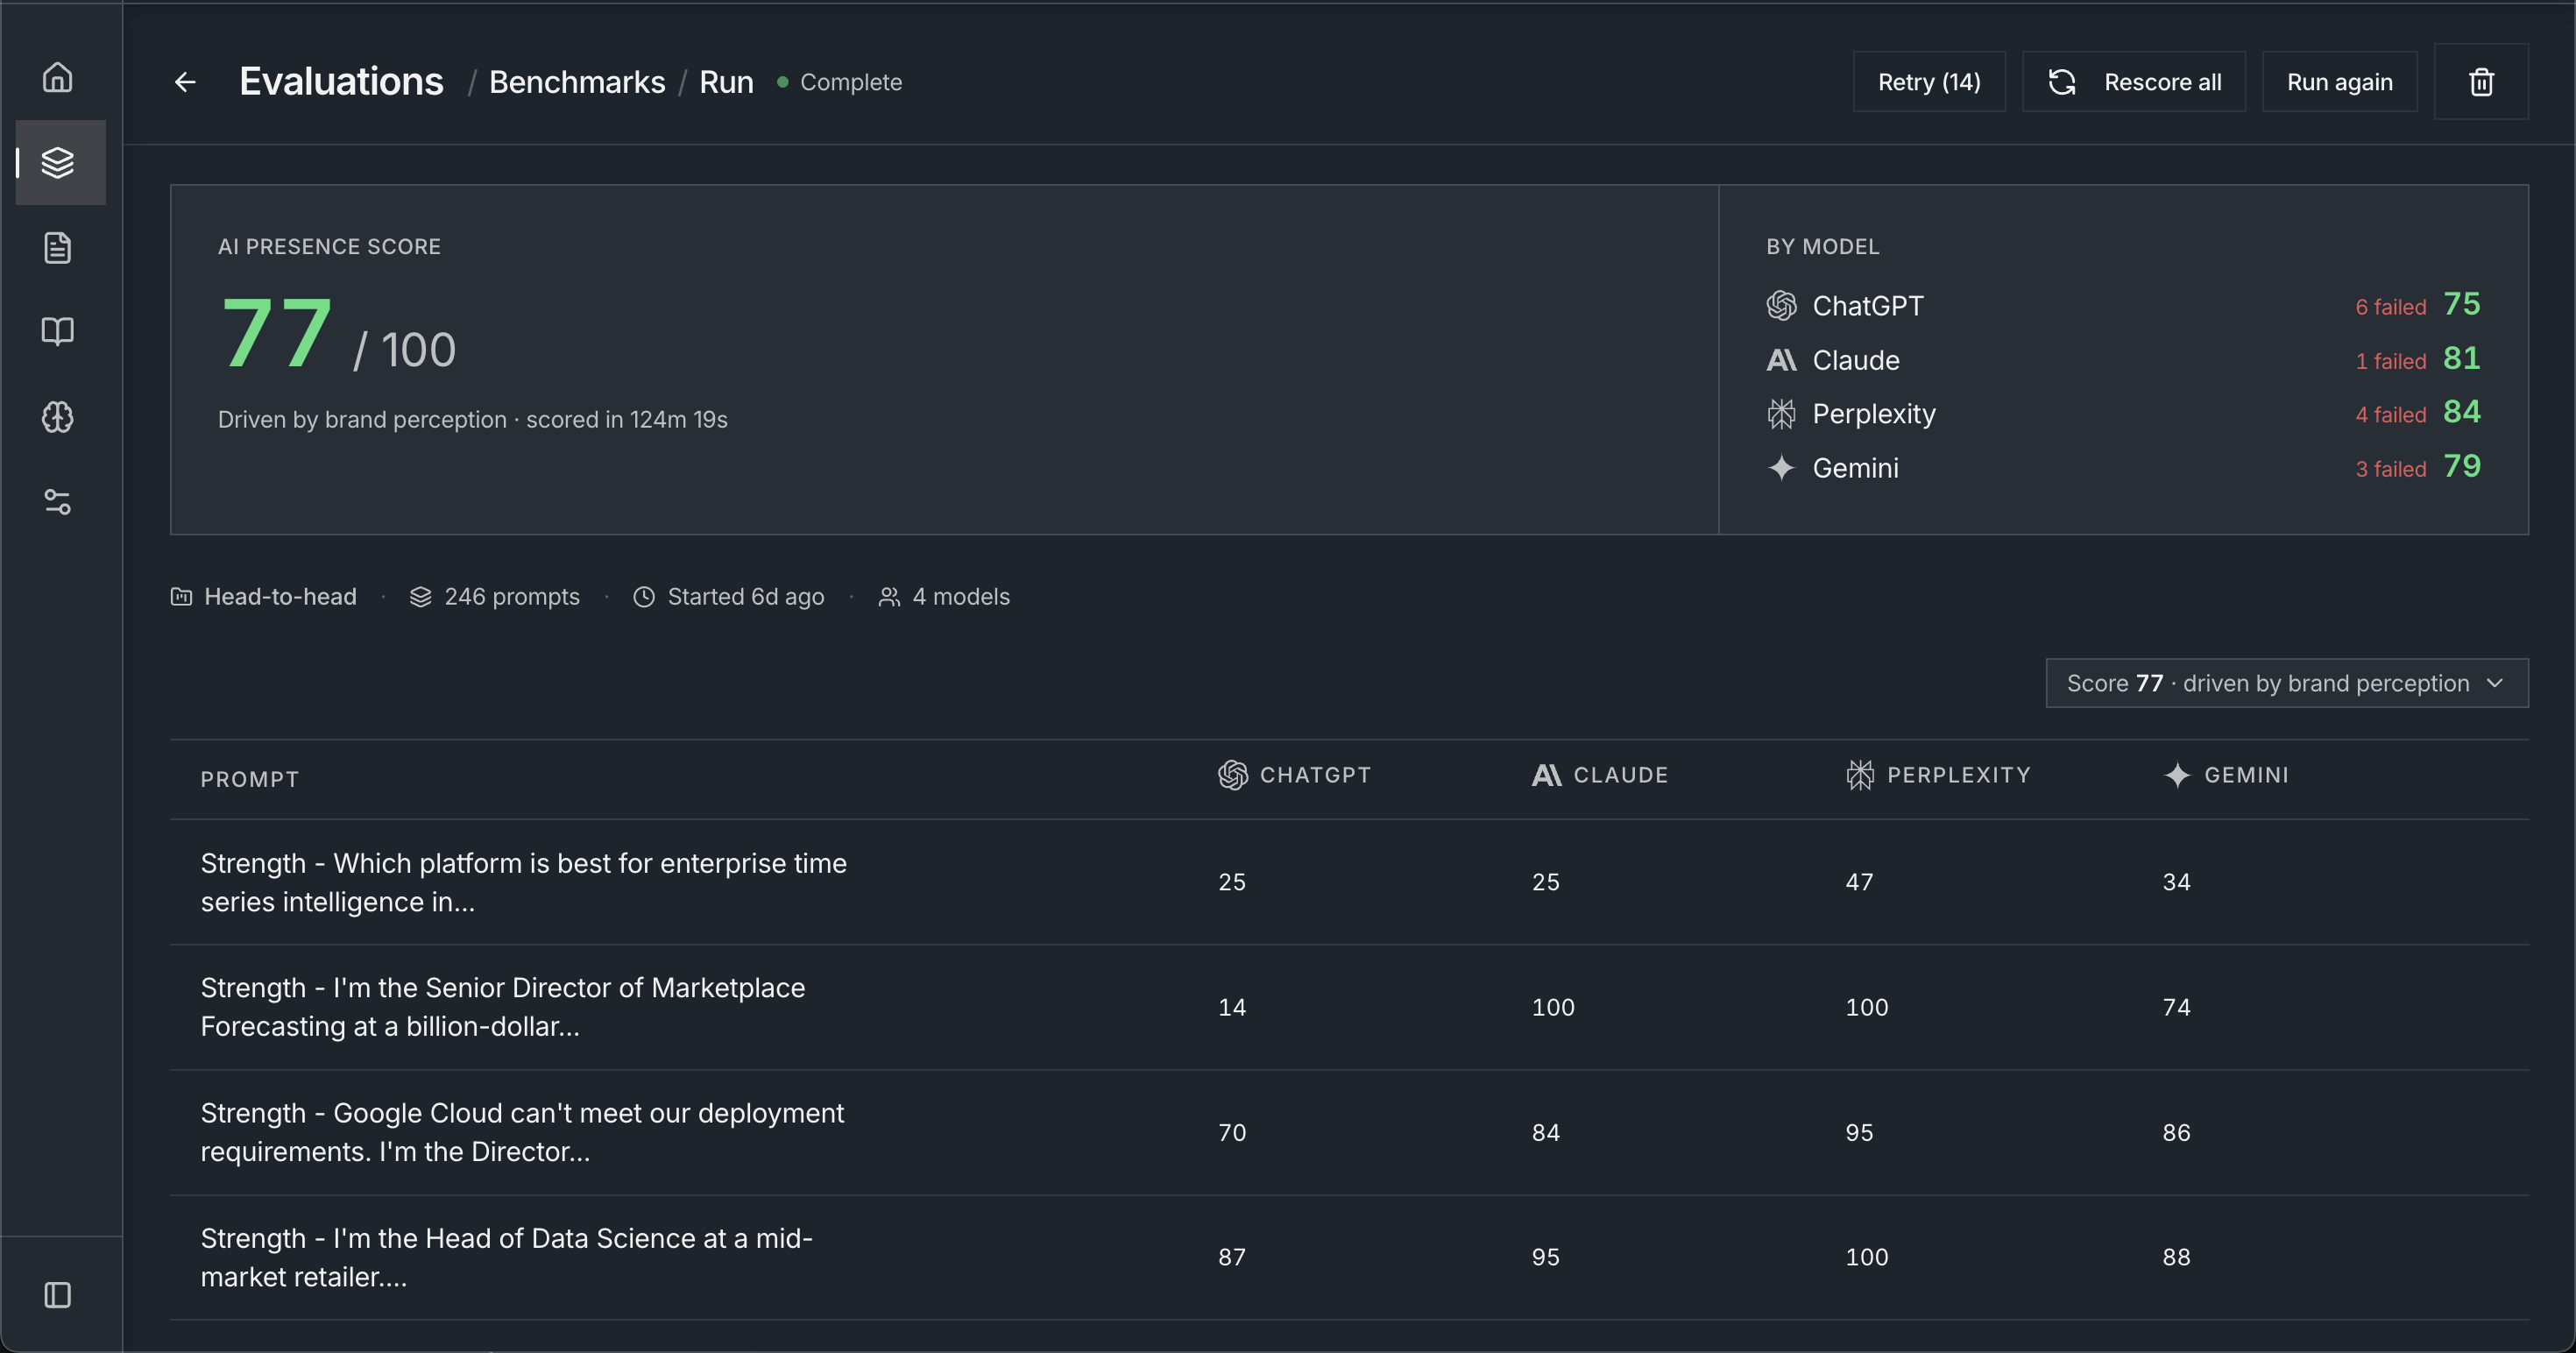Select the stacked layers sidebar icon
Viewport: 2576px width, 1353px height.
pos(58,162)
